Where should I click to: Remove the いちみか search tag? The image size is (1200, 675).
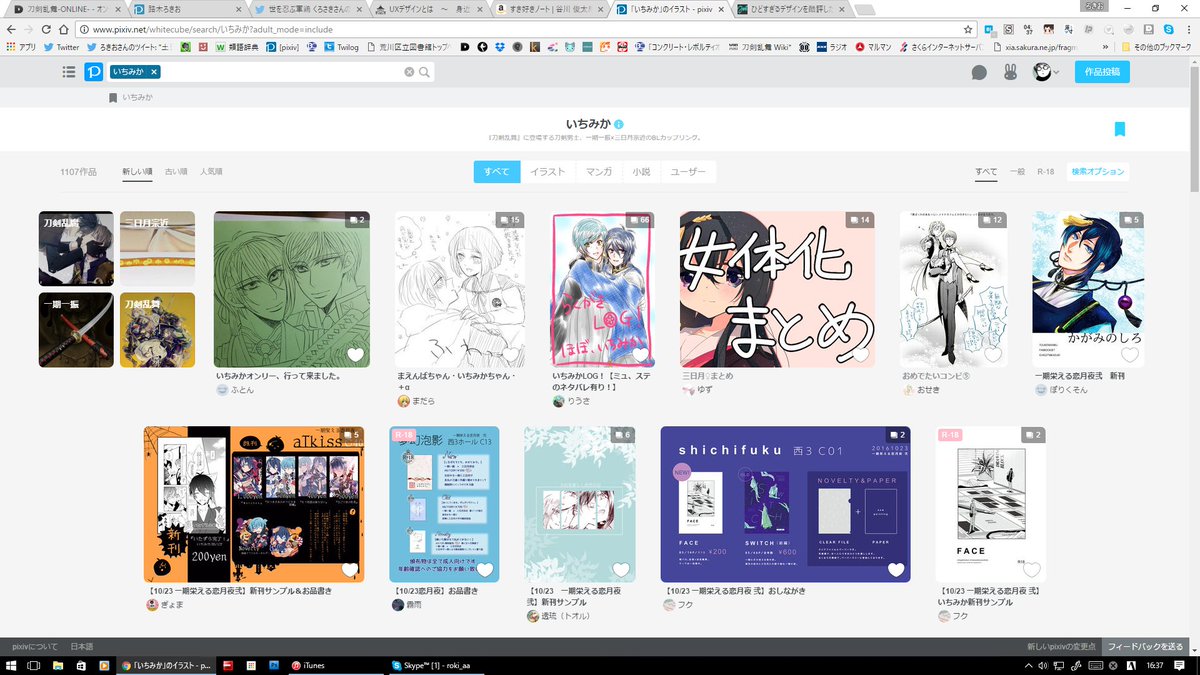(x=155, y=72)
